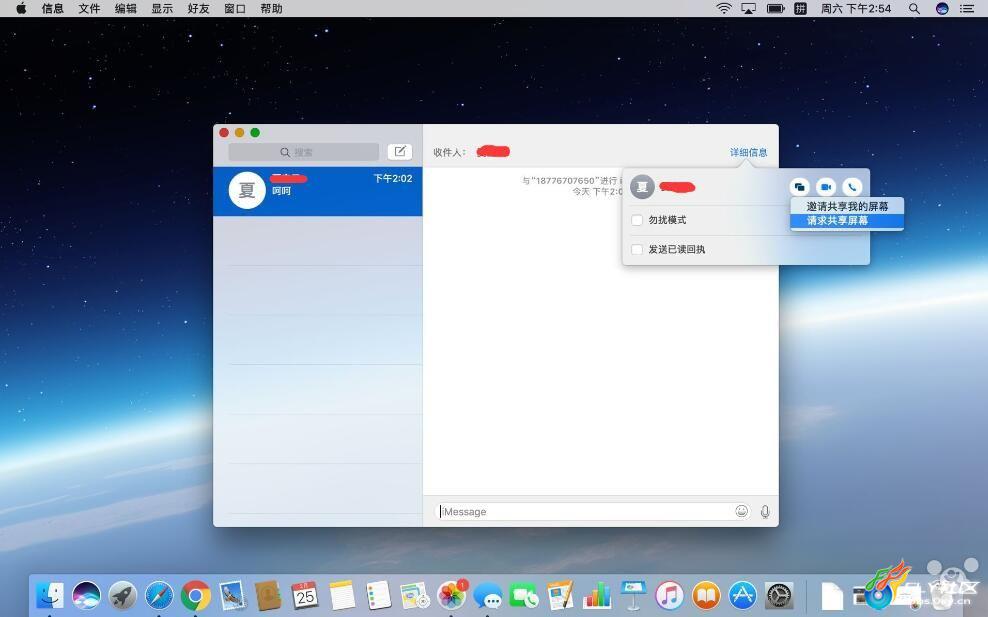Screen dimensions: 988x617
Task: Click the 详细信息 link
Action: (x=749, y=153)
